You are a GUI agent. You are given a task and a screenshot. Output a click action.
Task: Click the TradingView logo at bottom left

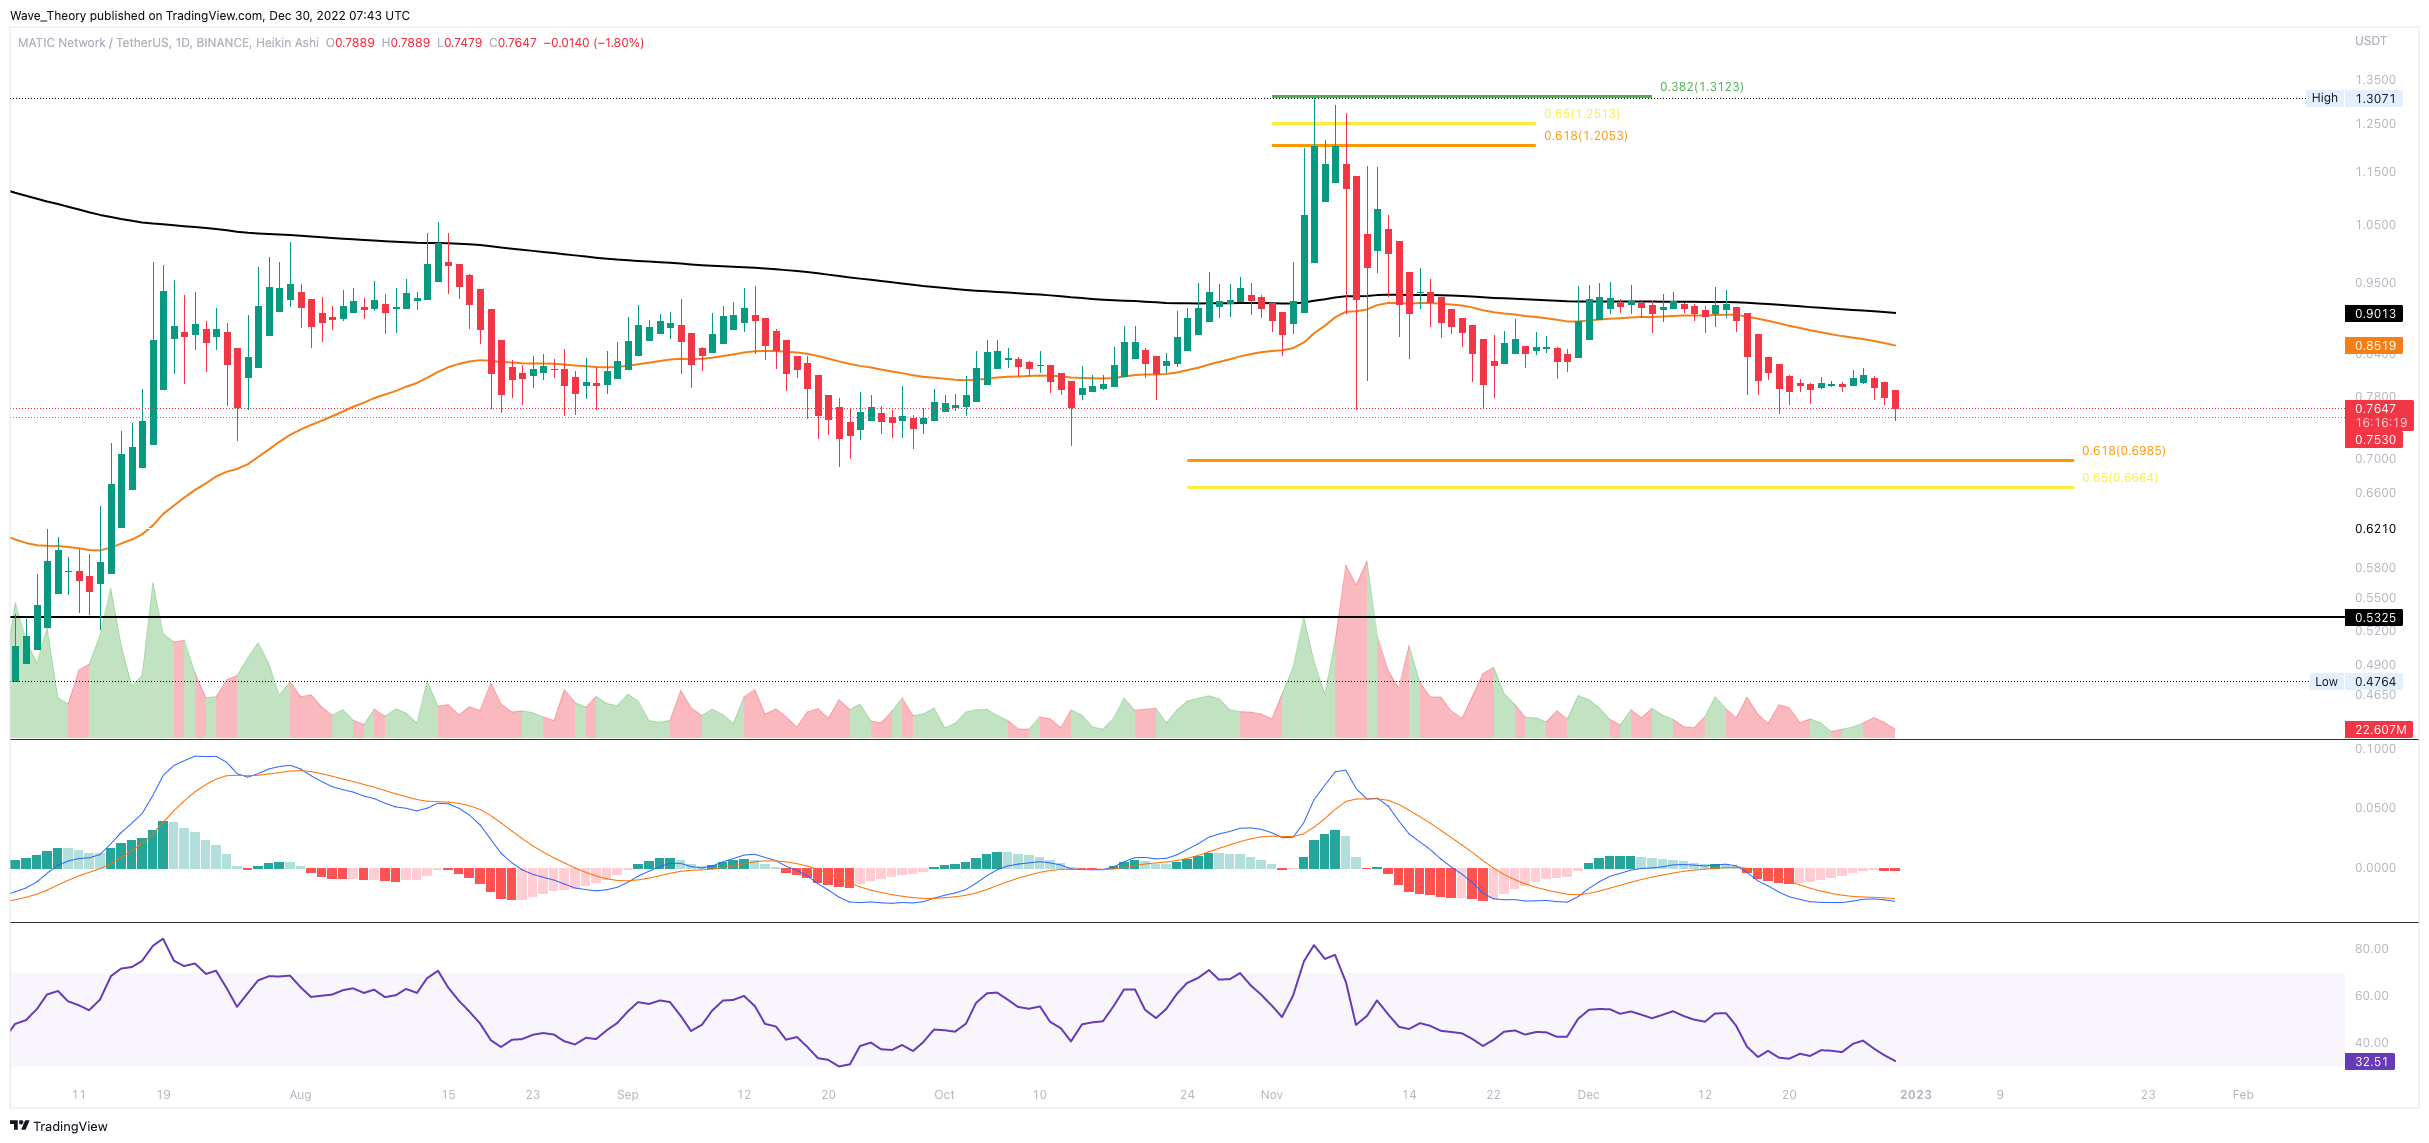click(58, 1126)
